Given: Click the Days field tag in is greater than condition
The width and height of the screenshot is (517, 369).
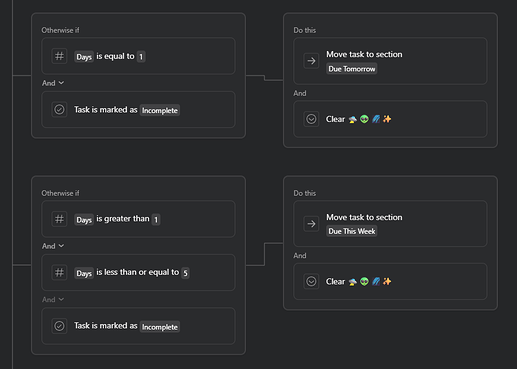Looking at the screenshot, I should 84,220.
